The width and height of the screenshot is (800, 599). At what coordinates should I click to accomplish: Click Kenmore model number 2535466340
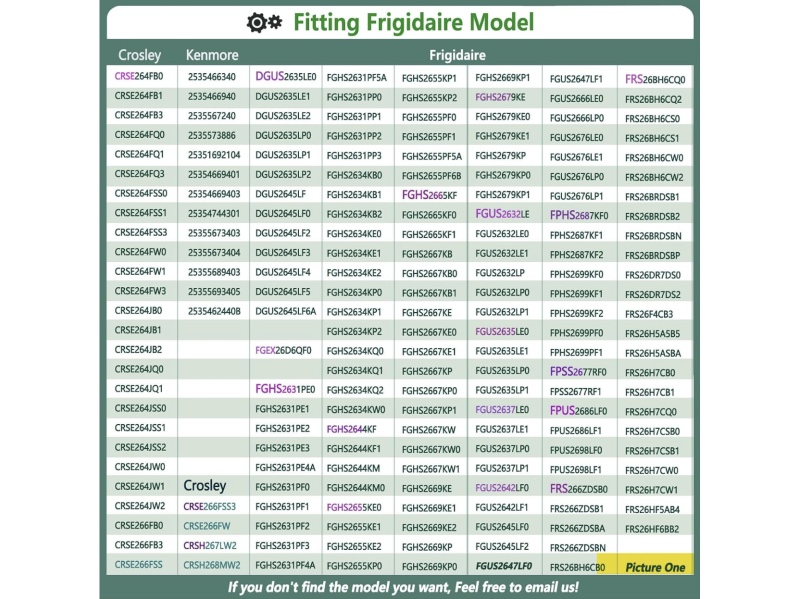(x=212, y=77)
